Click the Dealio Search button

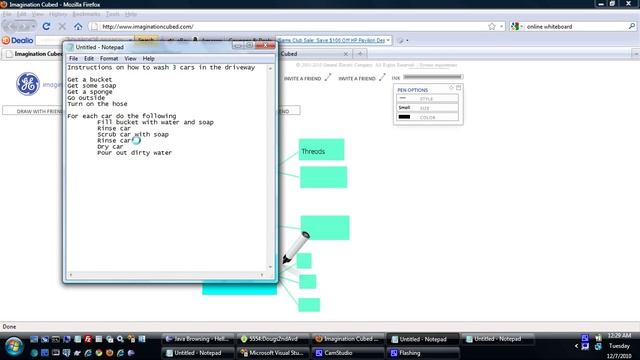point(146,40)
